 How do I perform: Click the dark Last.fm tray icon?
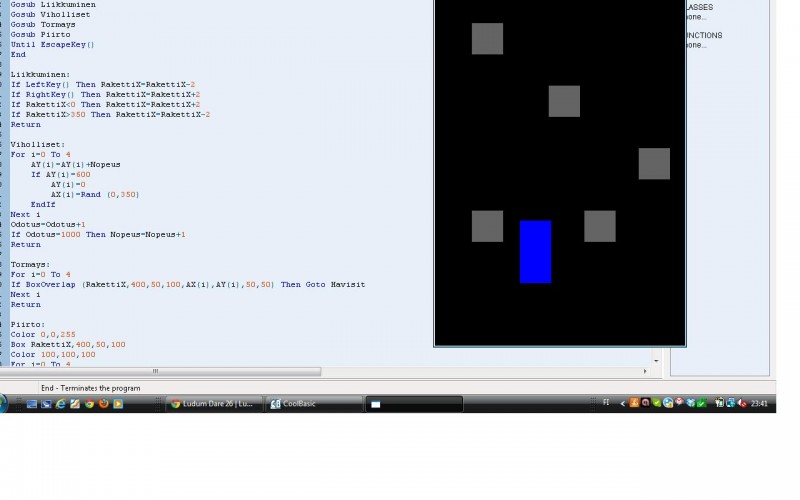click(x=645, y=403)
